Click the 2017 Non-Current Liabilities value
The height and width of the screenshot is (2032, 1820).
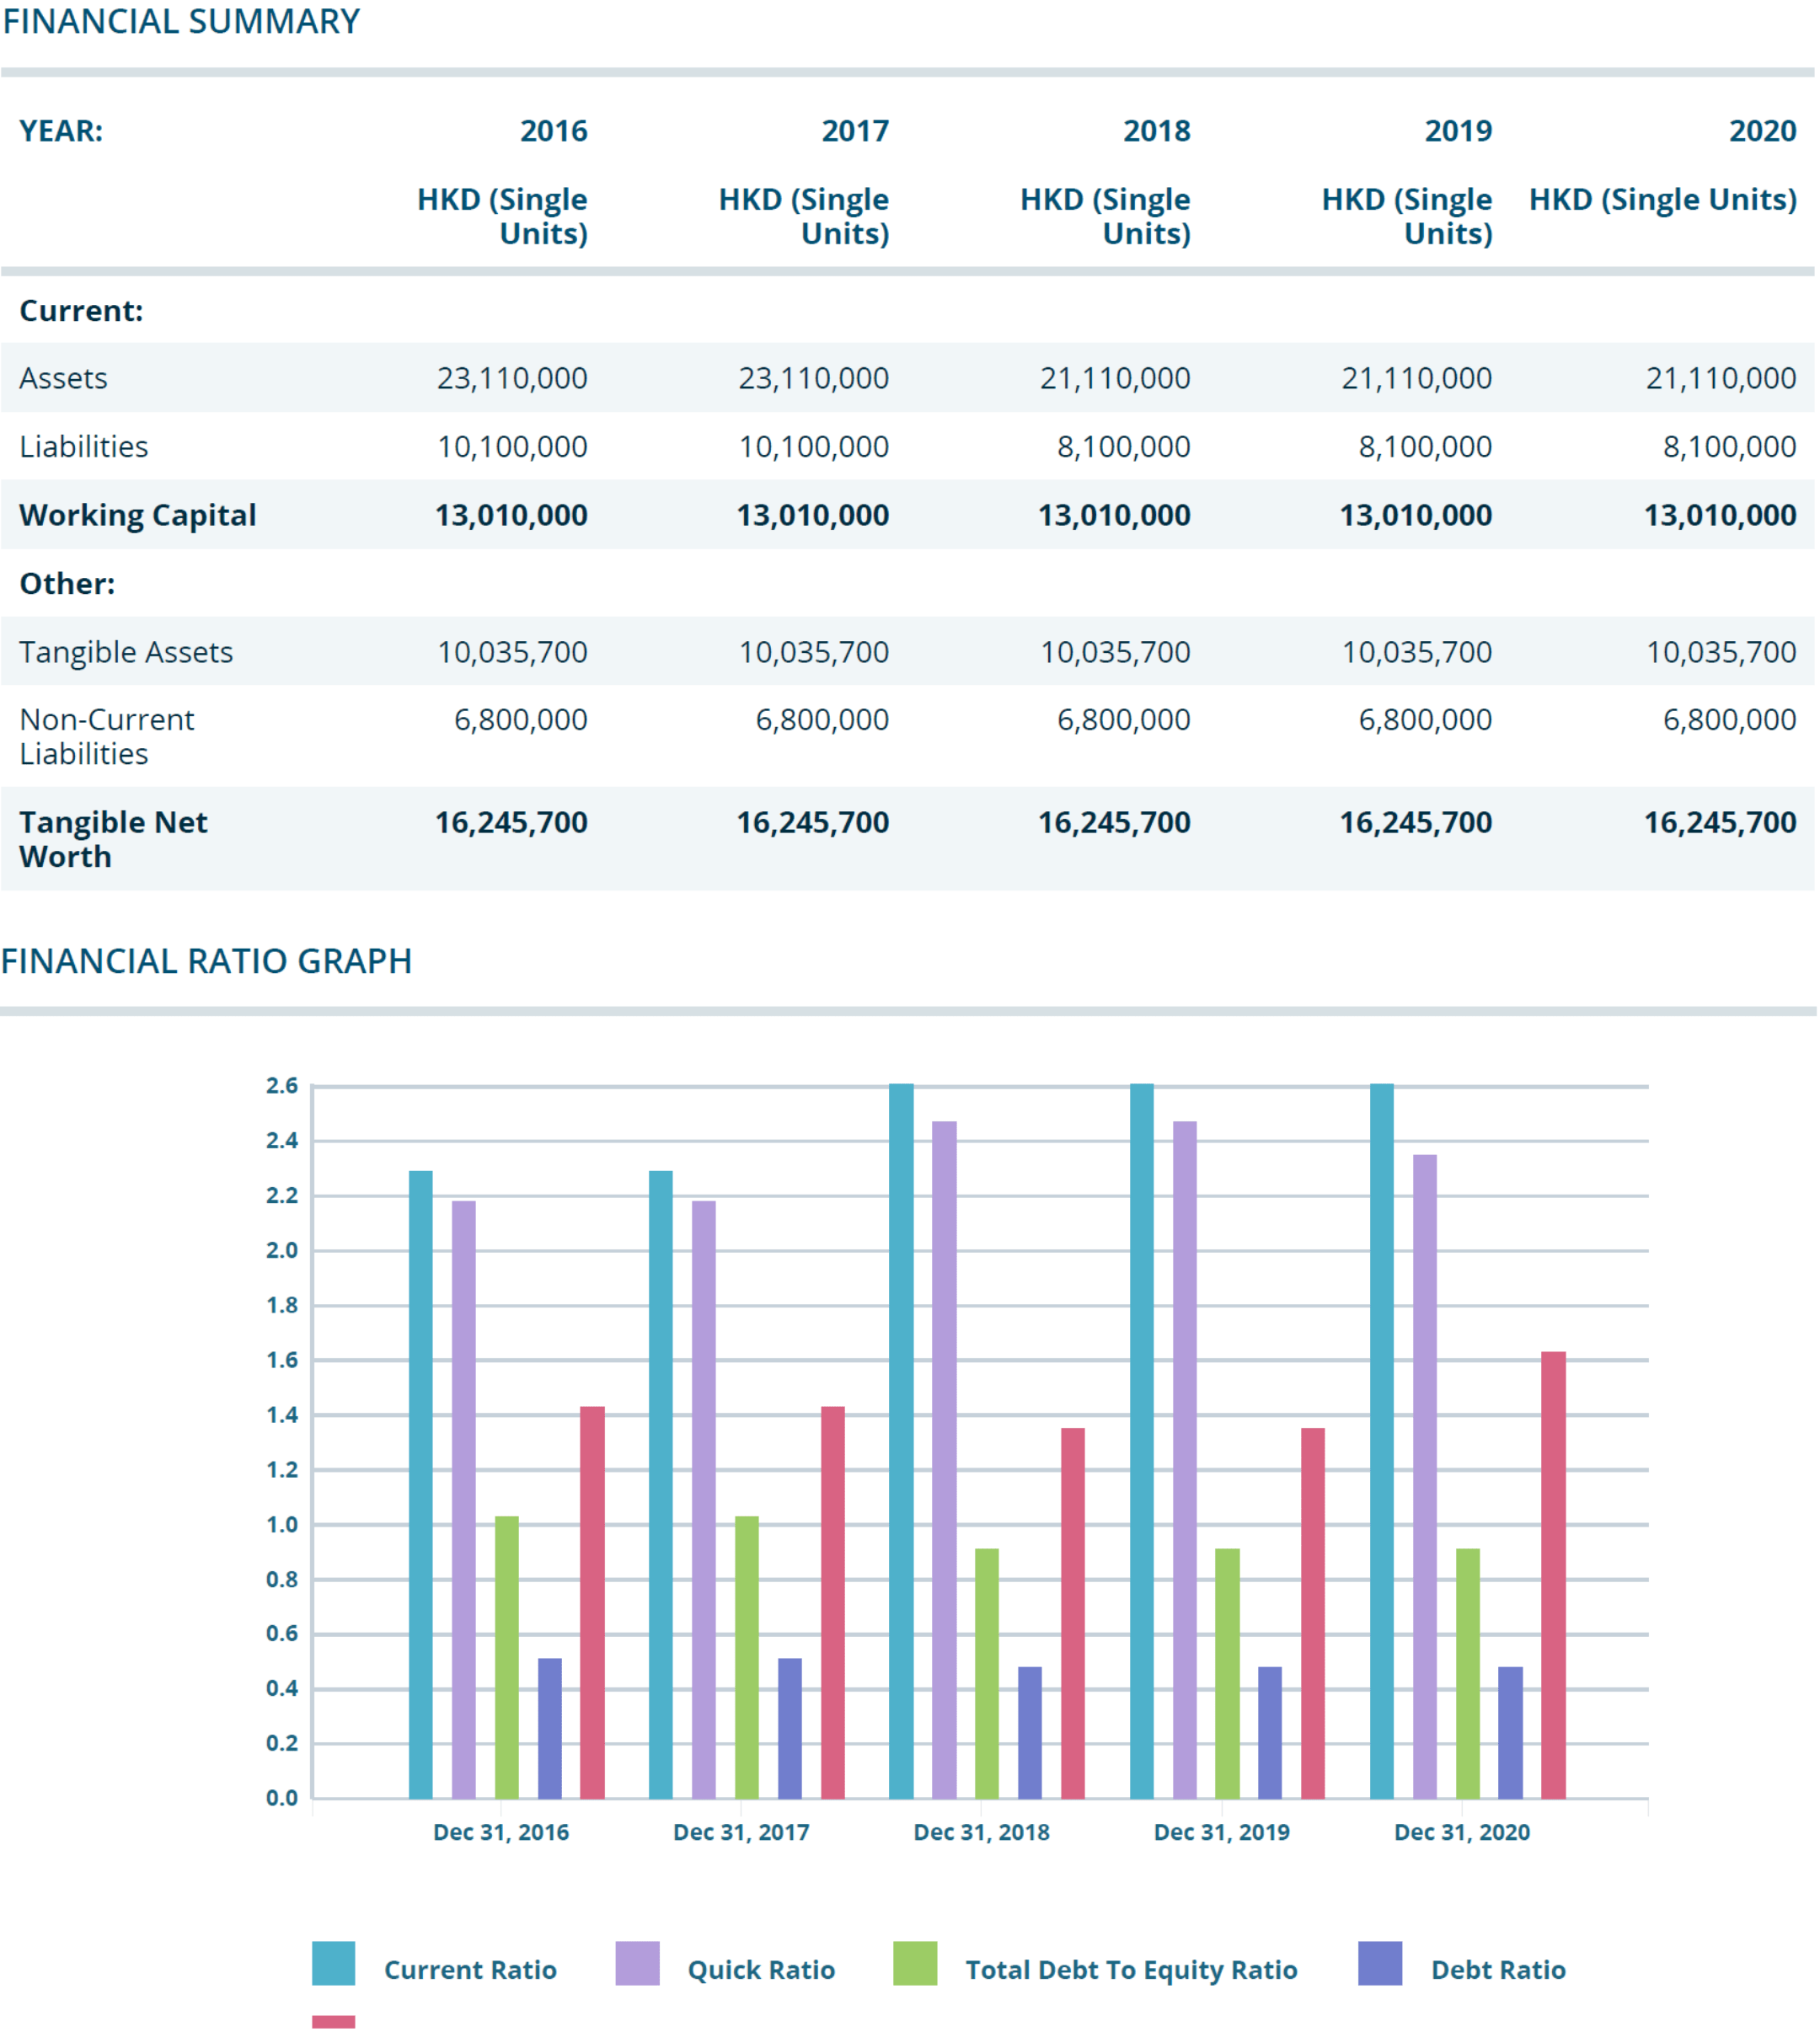[x=822, y=720]
